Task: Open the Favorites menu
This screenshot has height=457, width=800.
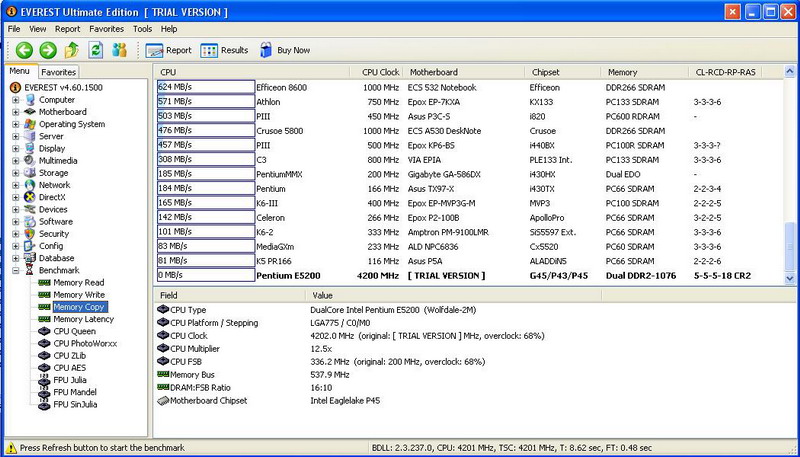Action: point(106,29)
